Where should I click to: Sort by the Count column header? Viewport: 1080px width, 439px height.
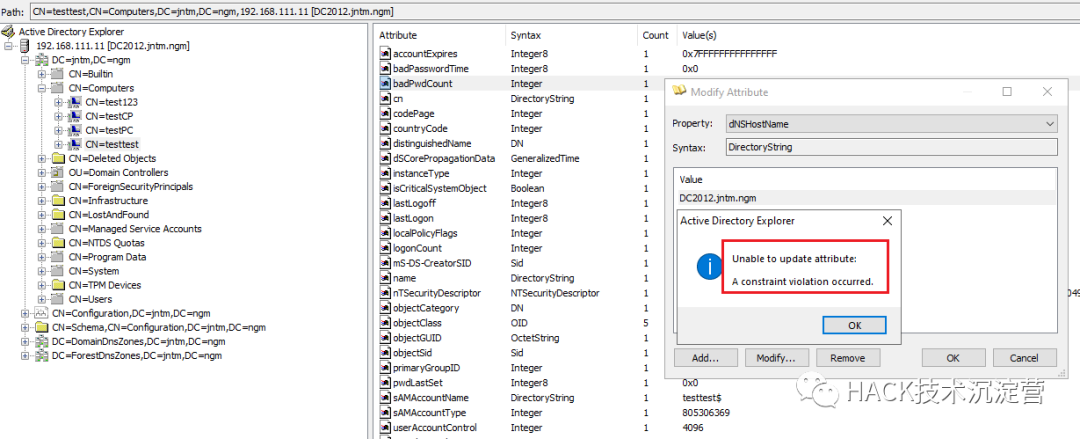[658, 35]
